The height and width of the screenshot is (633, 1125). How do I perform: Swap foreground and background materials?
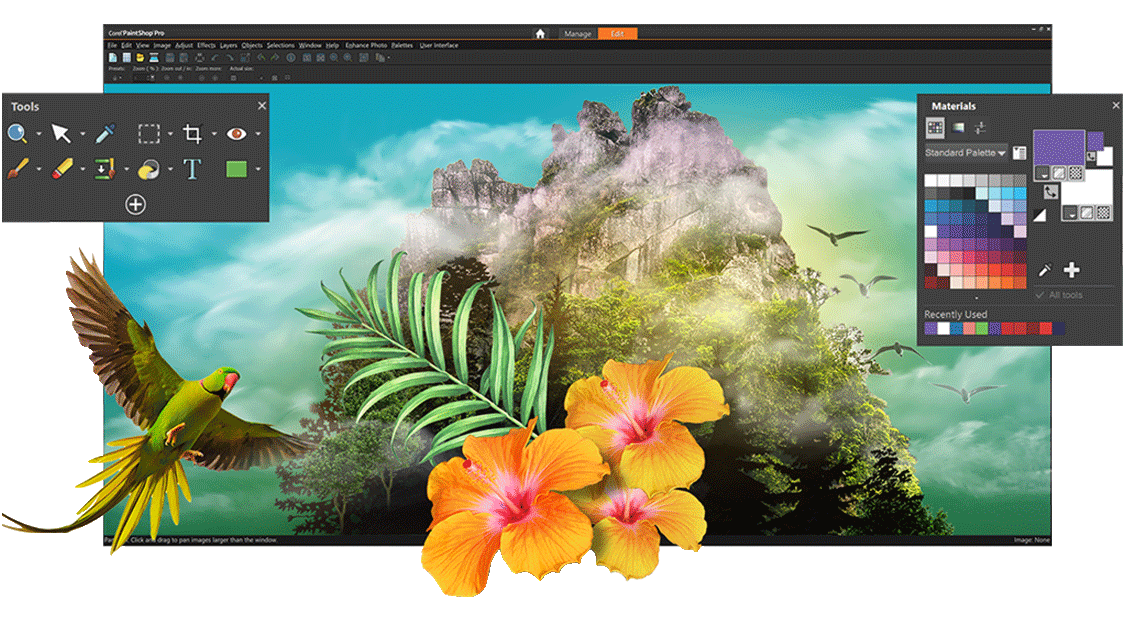(x=1051, y=192)
